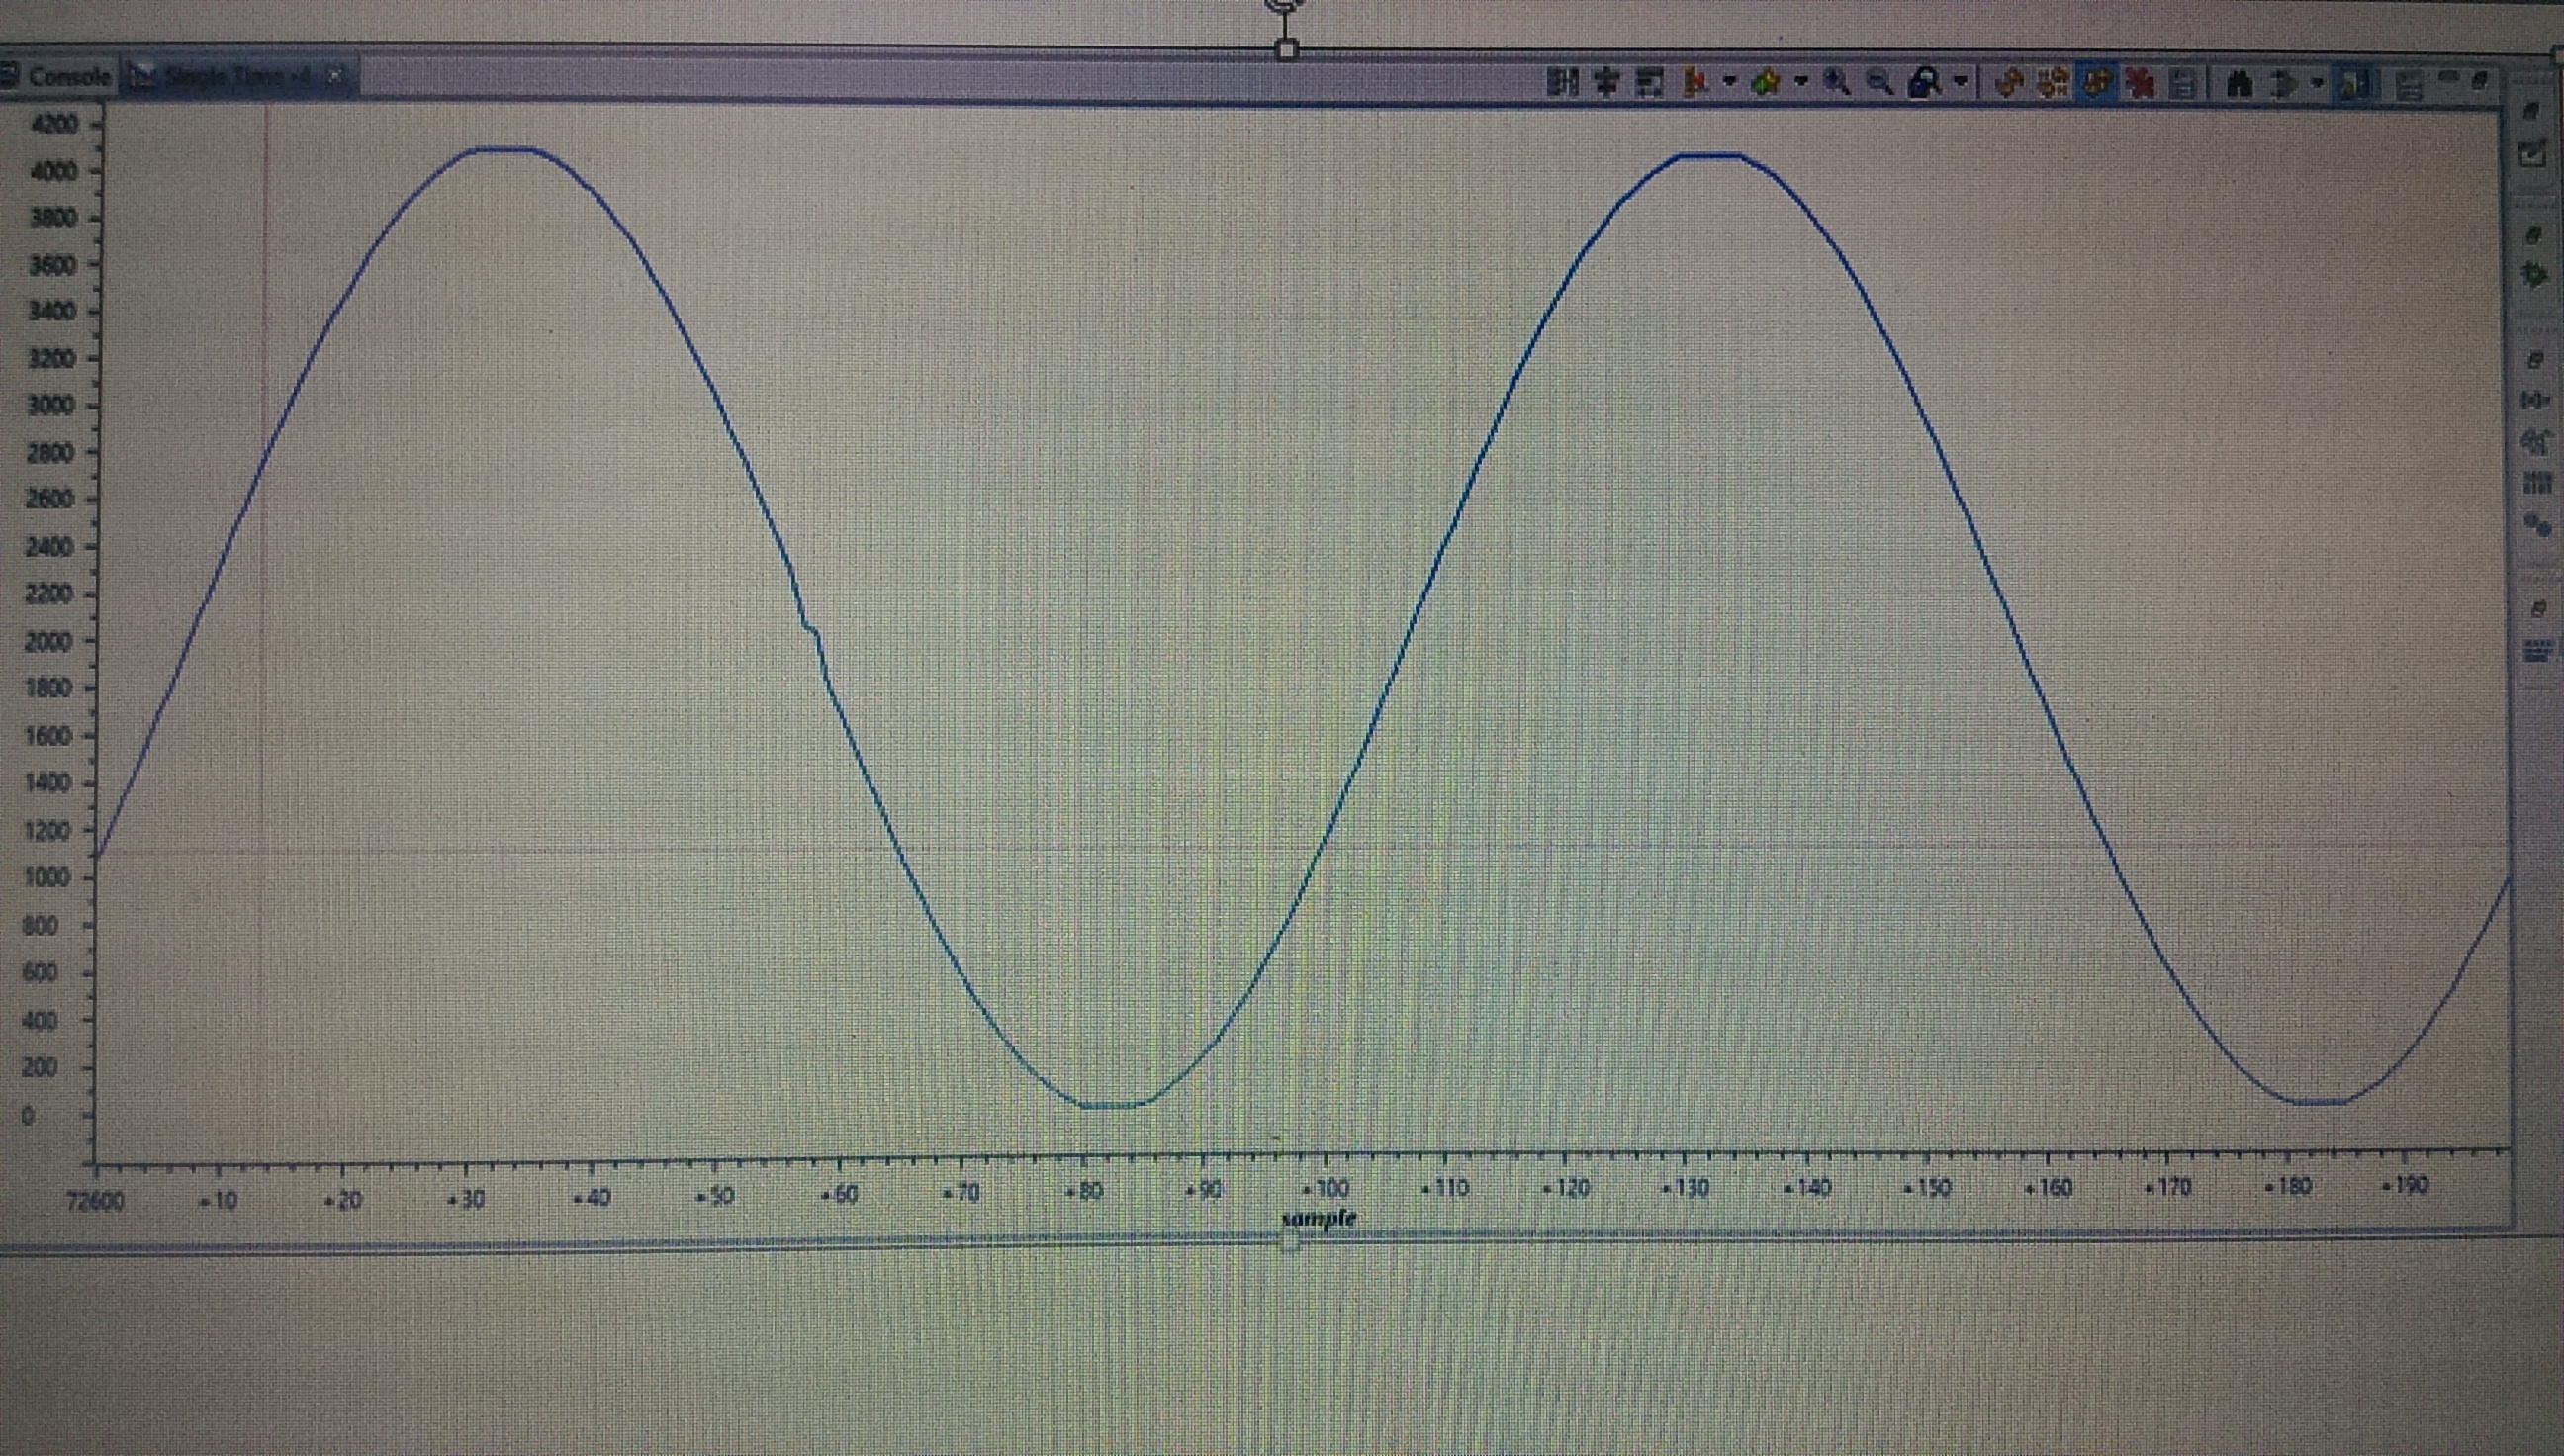Open the dropdown beside the zoom lock icon
Screen dimensions: 2564x1456
click(x=1958, y=87)
